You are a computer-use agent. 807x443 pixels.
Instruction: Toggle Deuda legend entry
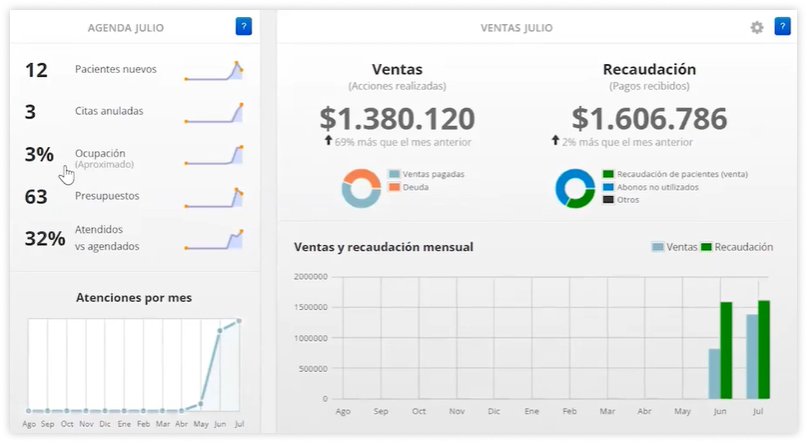click(x=408, y=187)
